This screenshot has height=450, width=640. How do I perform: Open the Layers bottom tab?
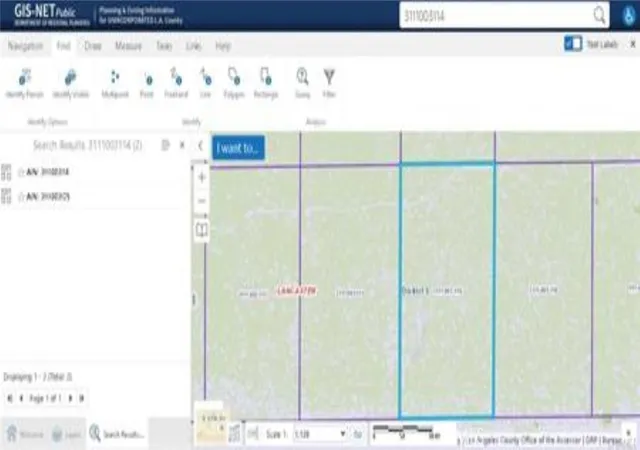click(67, 434)
